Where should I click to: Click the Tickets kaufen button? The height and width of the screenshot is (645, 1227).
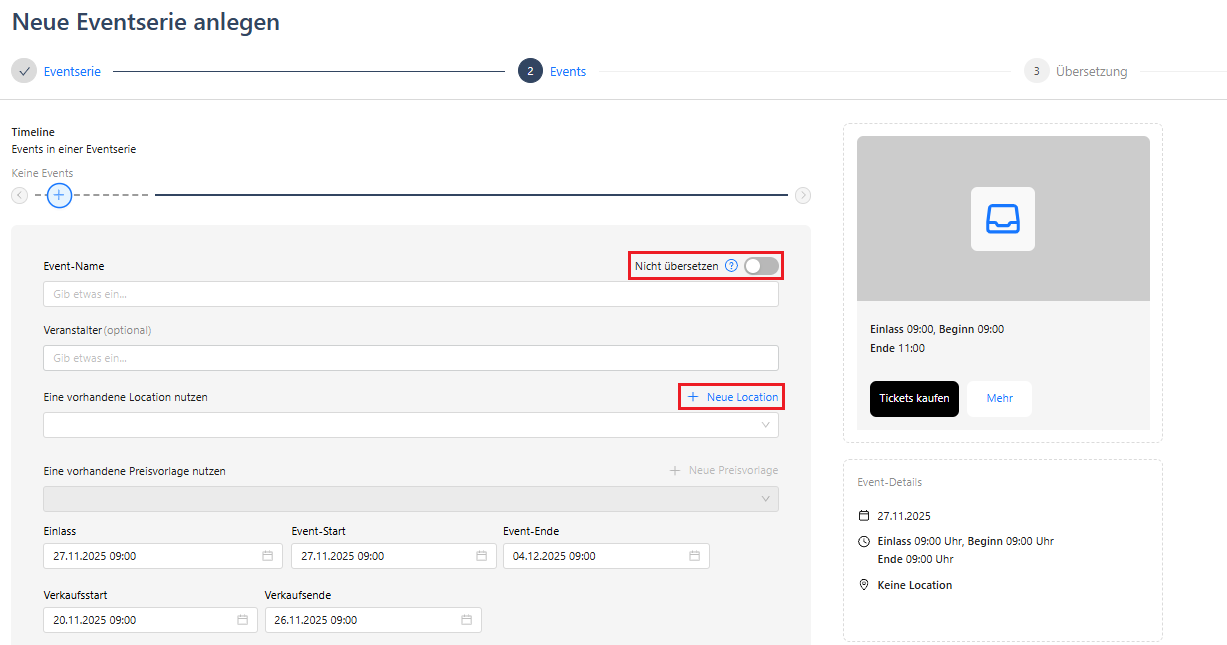coord(914,398)
